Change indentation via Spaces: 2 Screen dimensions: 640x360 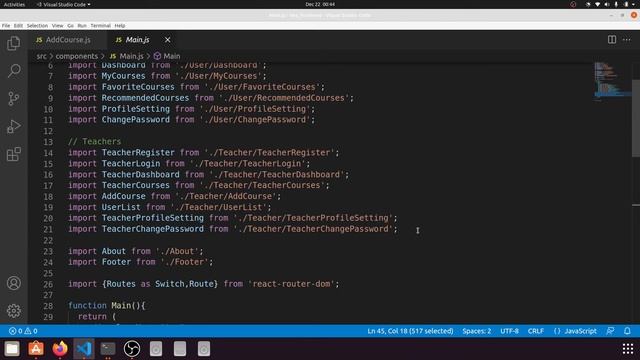pos(477,331)
